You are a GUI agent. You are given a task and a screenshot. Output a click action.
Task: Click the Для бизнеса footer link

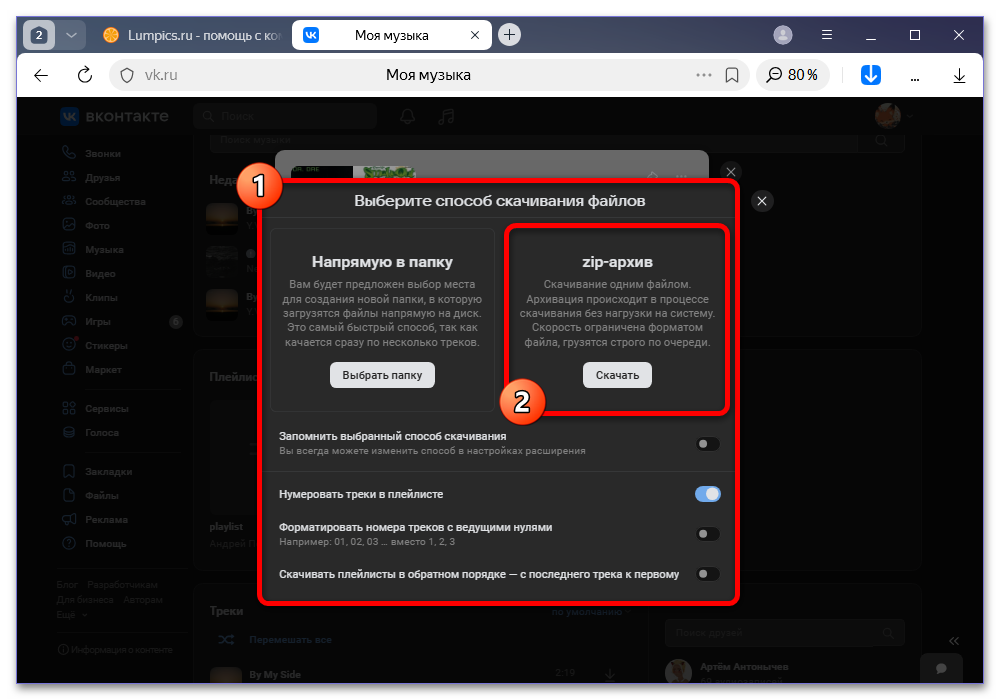(85, 599)
